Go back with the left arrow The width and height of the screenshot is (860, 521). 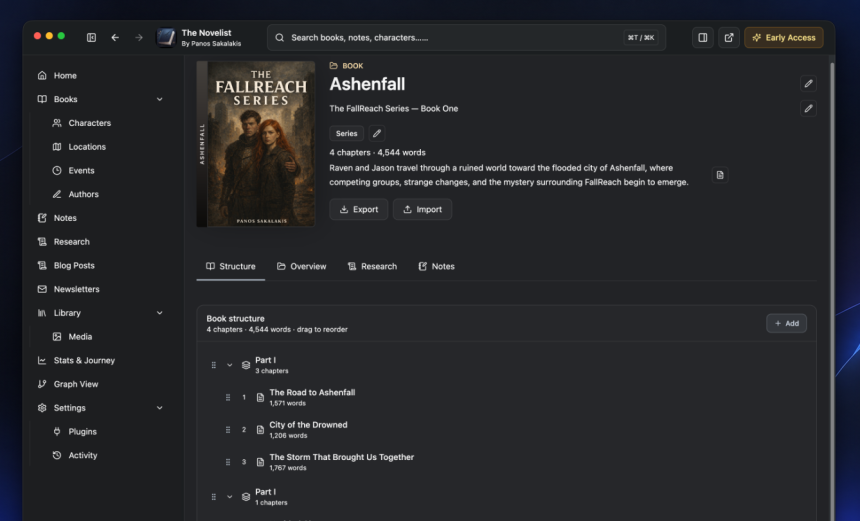pos(115,37)
